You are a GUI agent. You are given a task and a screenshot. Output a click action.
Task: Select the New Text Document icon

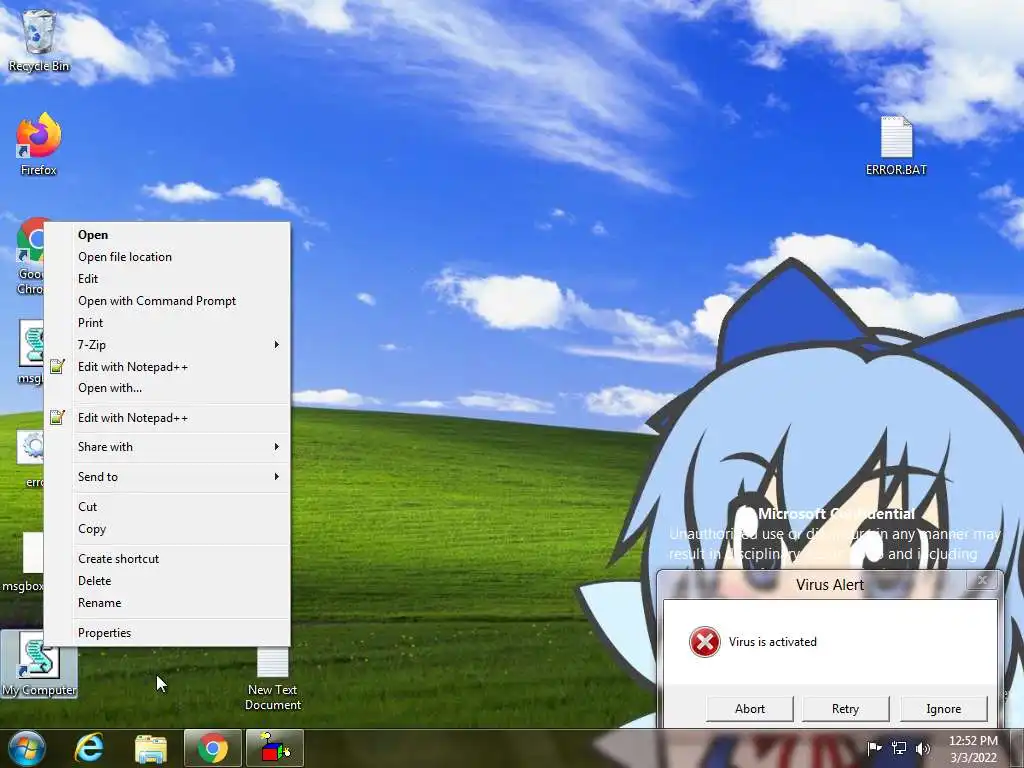tap(273, 679)
